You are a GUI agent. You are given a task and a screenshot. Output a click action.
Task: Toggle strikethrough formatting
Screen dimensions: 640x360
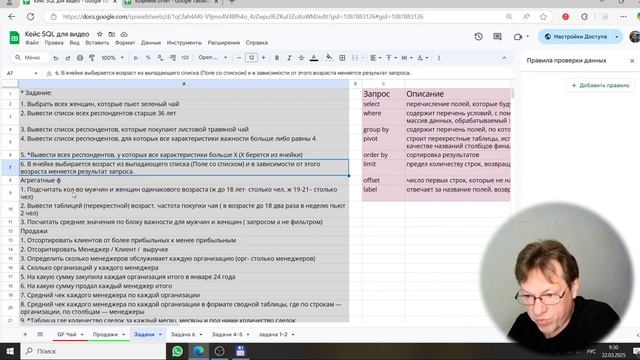pos(301,58)
